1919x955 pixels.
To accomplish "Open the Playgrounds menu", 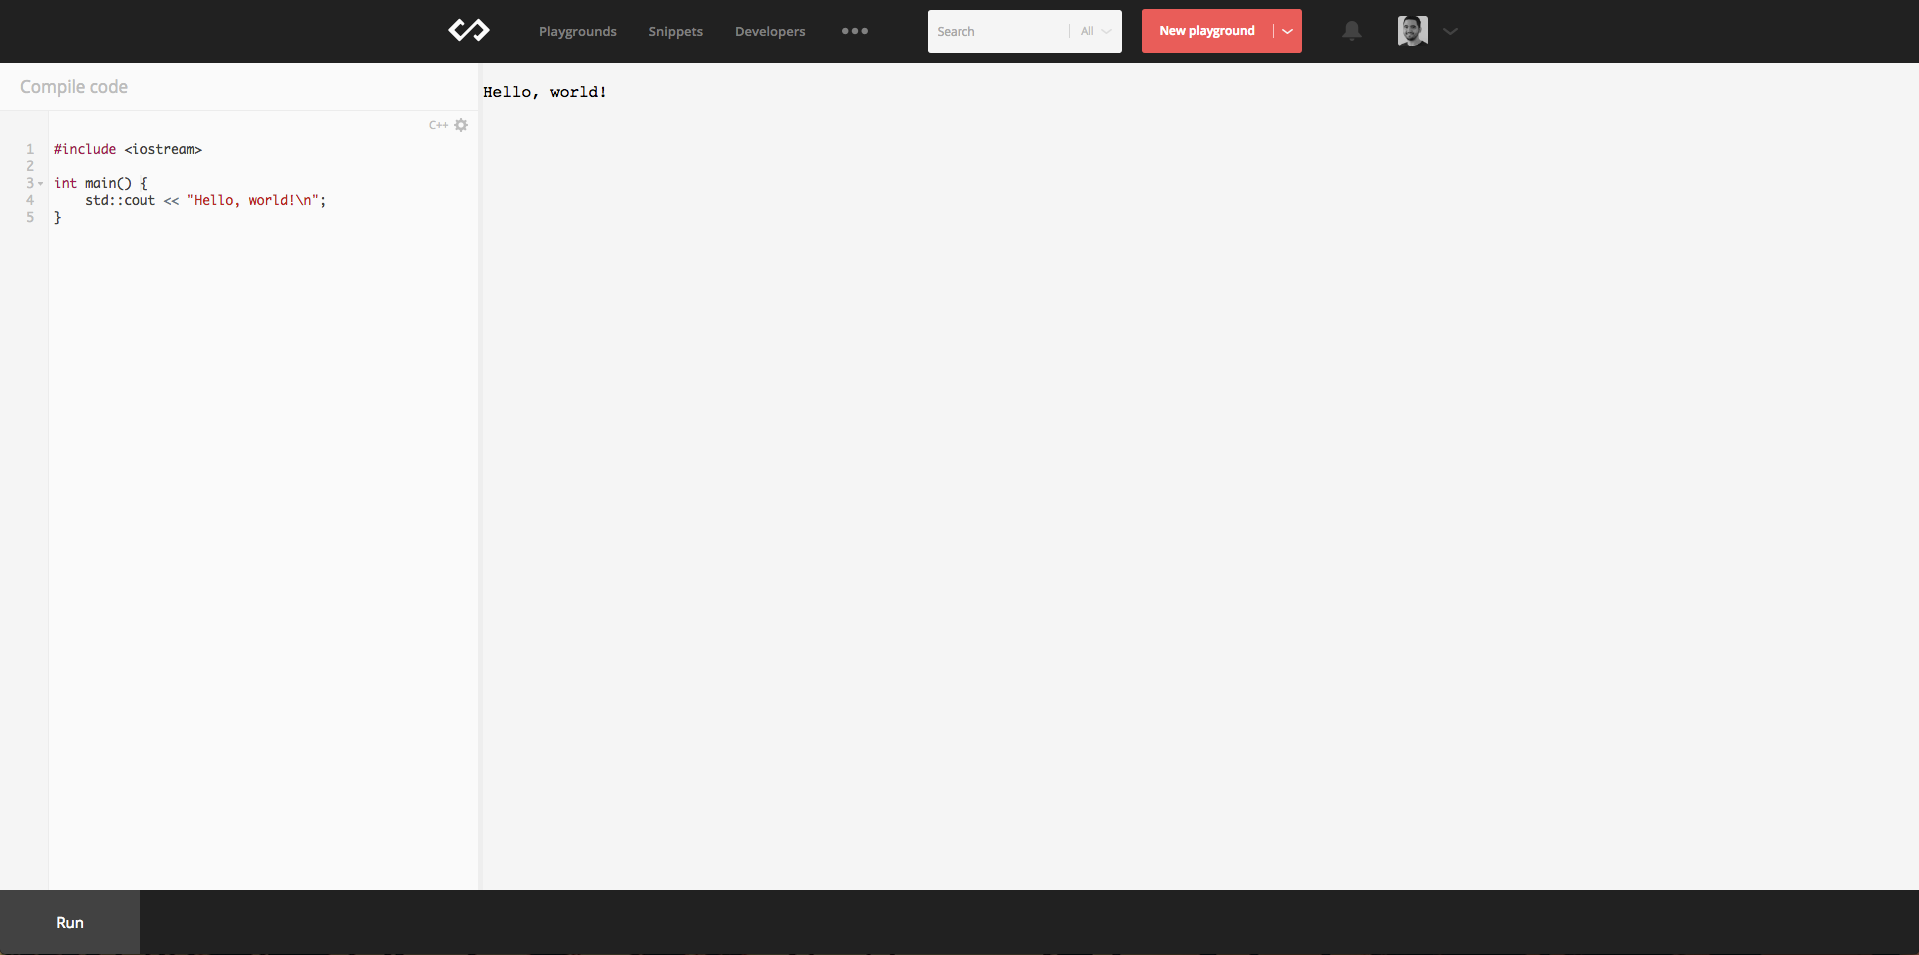I will click(x=577, y=32).
